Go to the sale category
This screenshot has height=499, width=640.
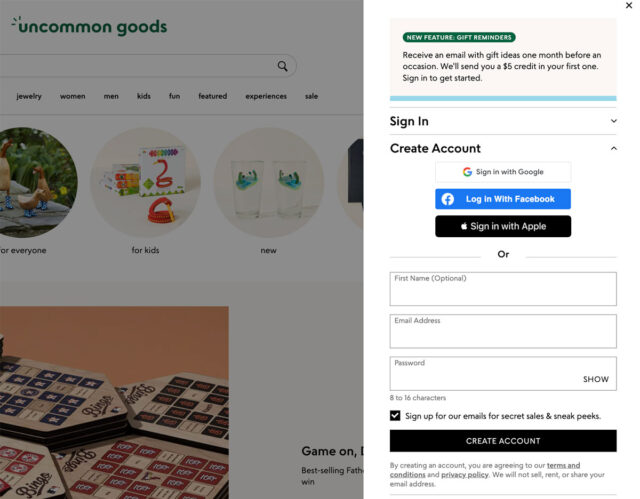pos(311,97)
